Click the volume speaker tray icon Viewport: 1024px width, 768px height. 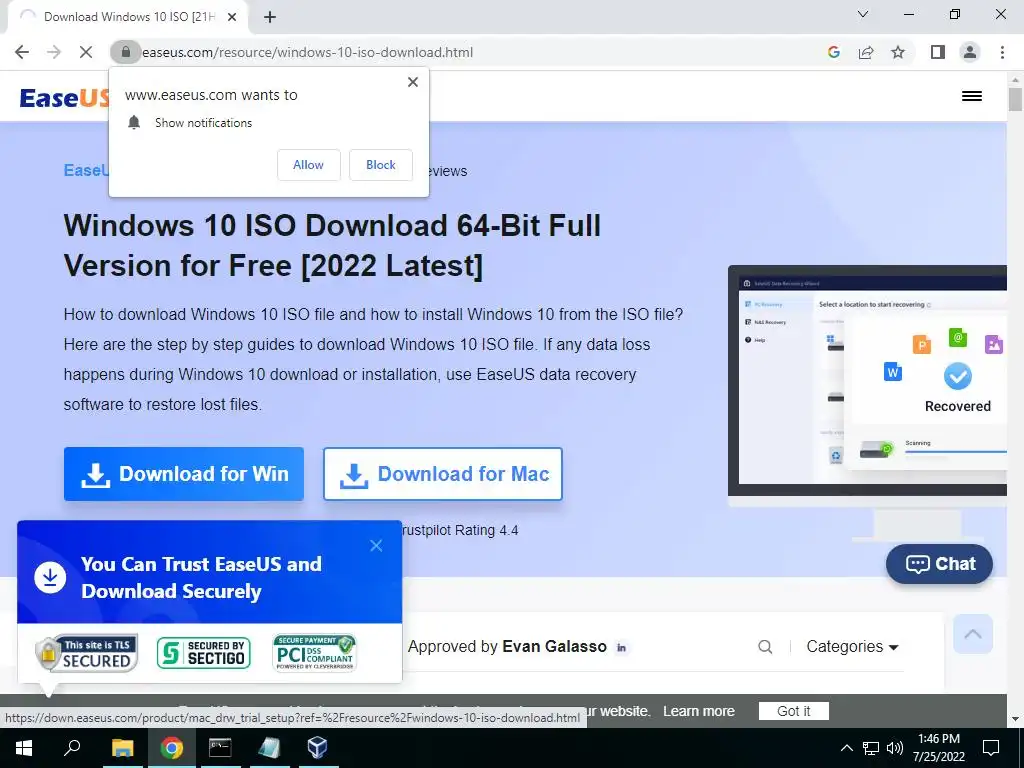pyautogui.click(x=895, y=748)
